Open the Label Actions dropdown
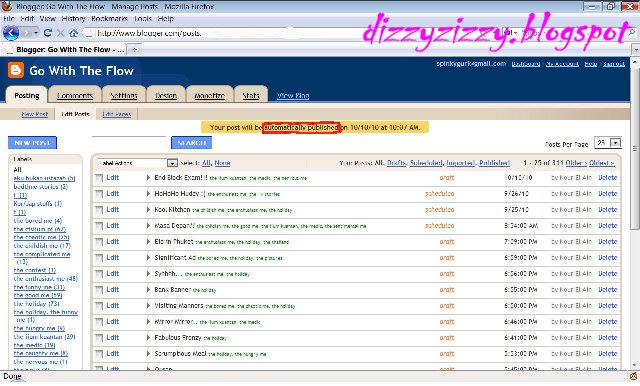This screenshot has width=640, height=386. tap(138, 163)
